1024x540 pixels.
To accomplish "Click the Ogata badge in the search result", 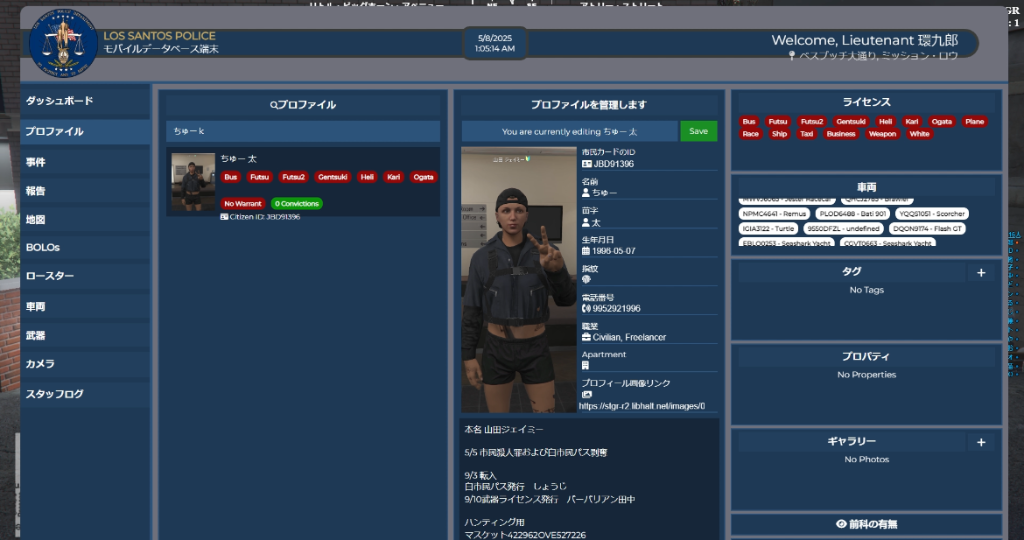I will tap(423, 177).
